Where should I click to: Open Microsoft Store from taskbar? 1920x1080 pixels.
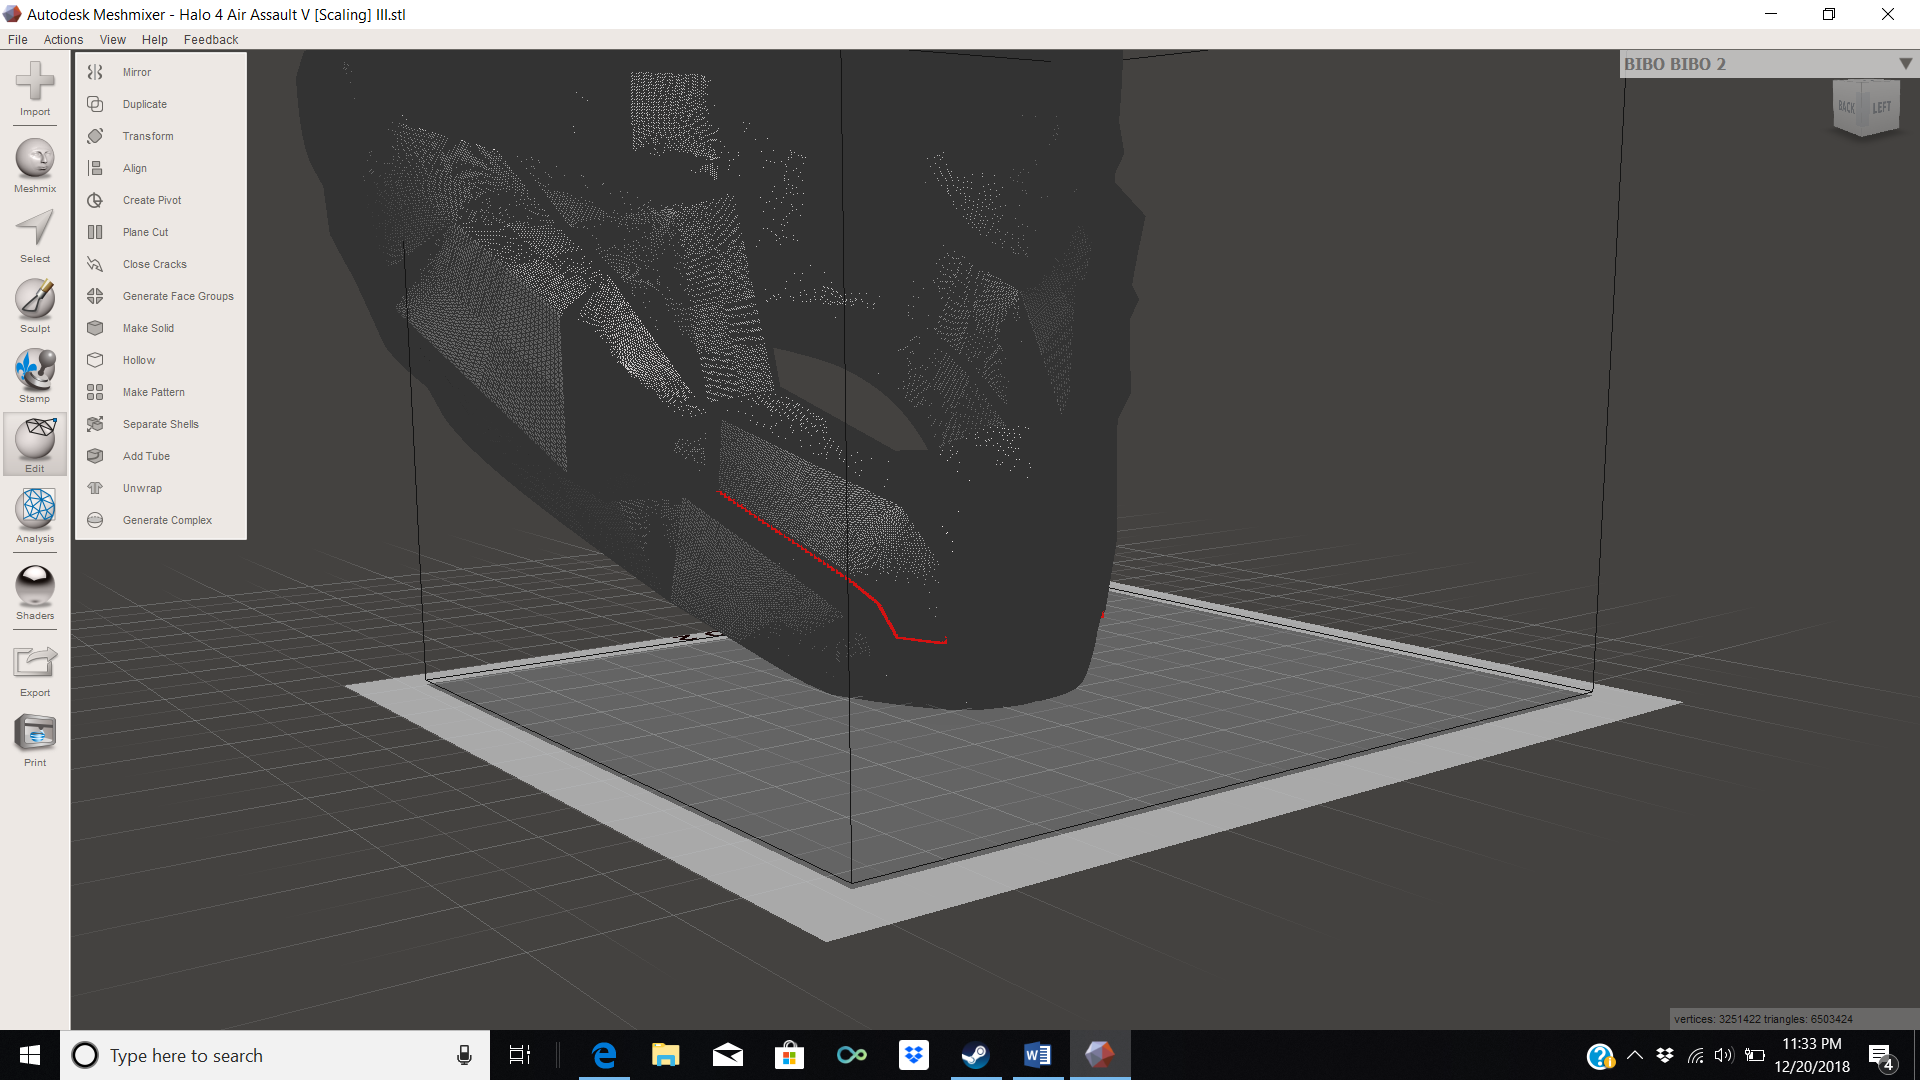coord(790,1055)
